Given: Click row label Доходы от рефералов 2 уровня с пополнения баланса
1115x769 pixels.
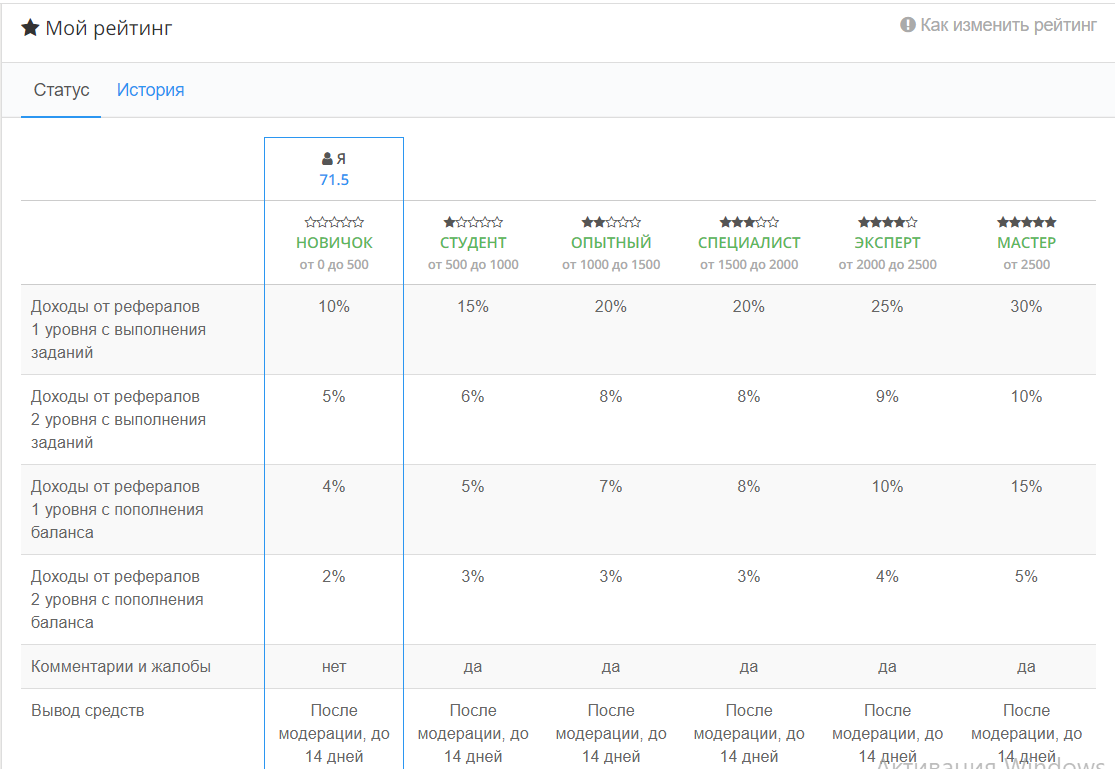Looking at the screenshot, I should point(117,600).
